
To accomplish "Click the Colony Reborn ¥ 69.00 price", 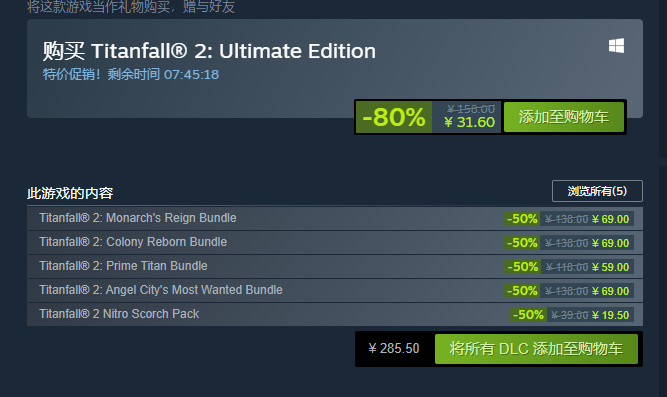I will [610, 243].
